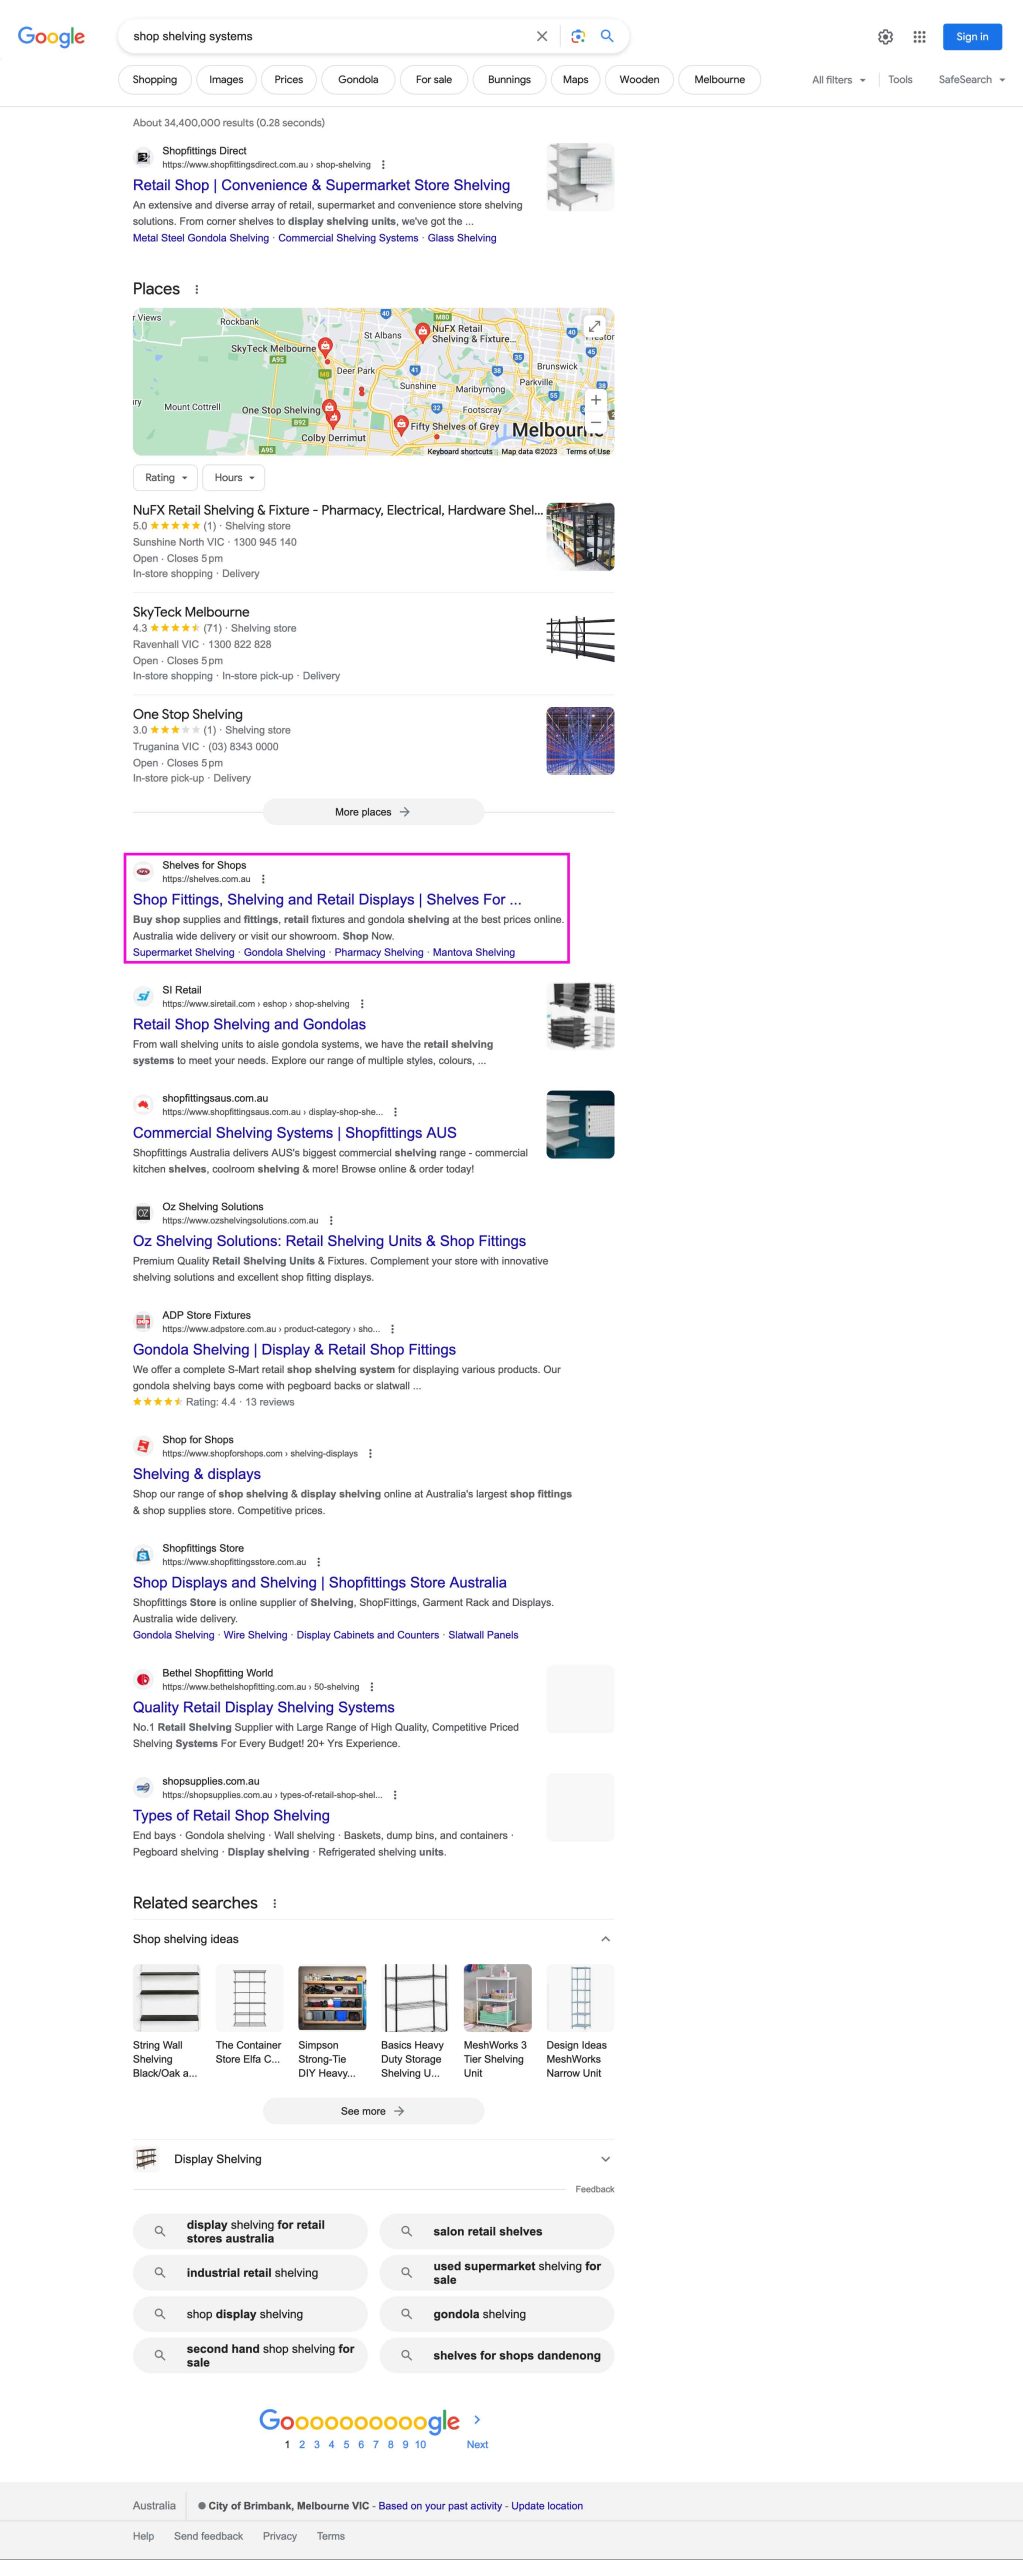Open the Hours filter dropdown
The image size is (1023, 2560).
click(x=234, y=478)
